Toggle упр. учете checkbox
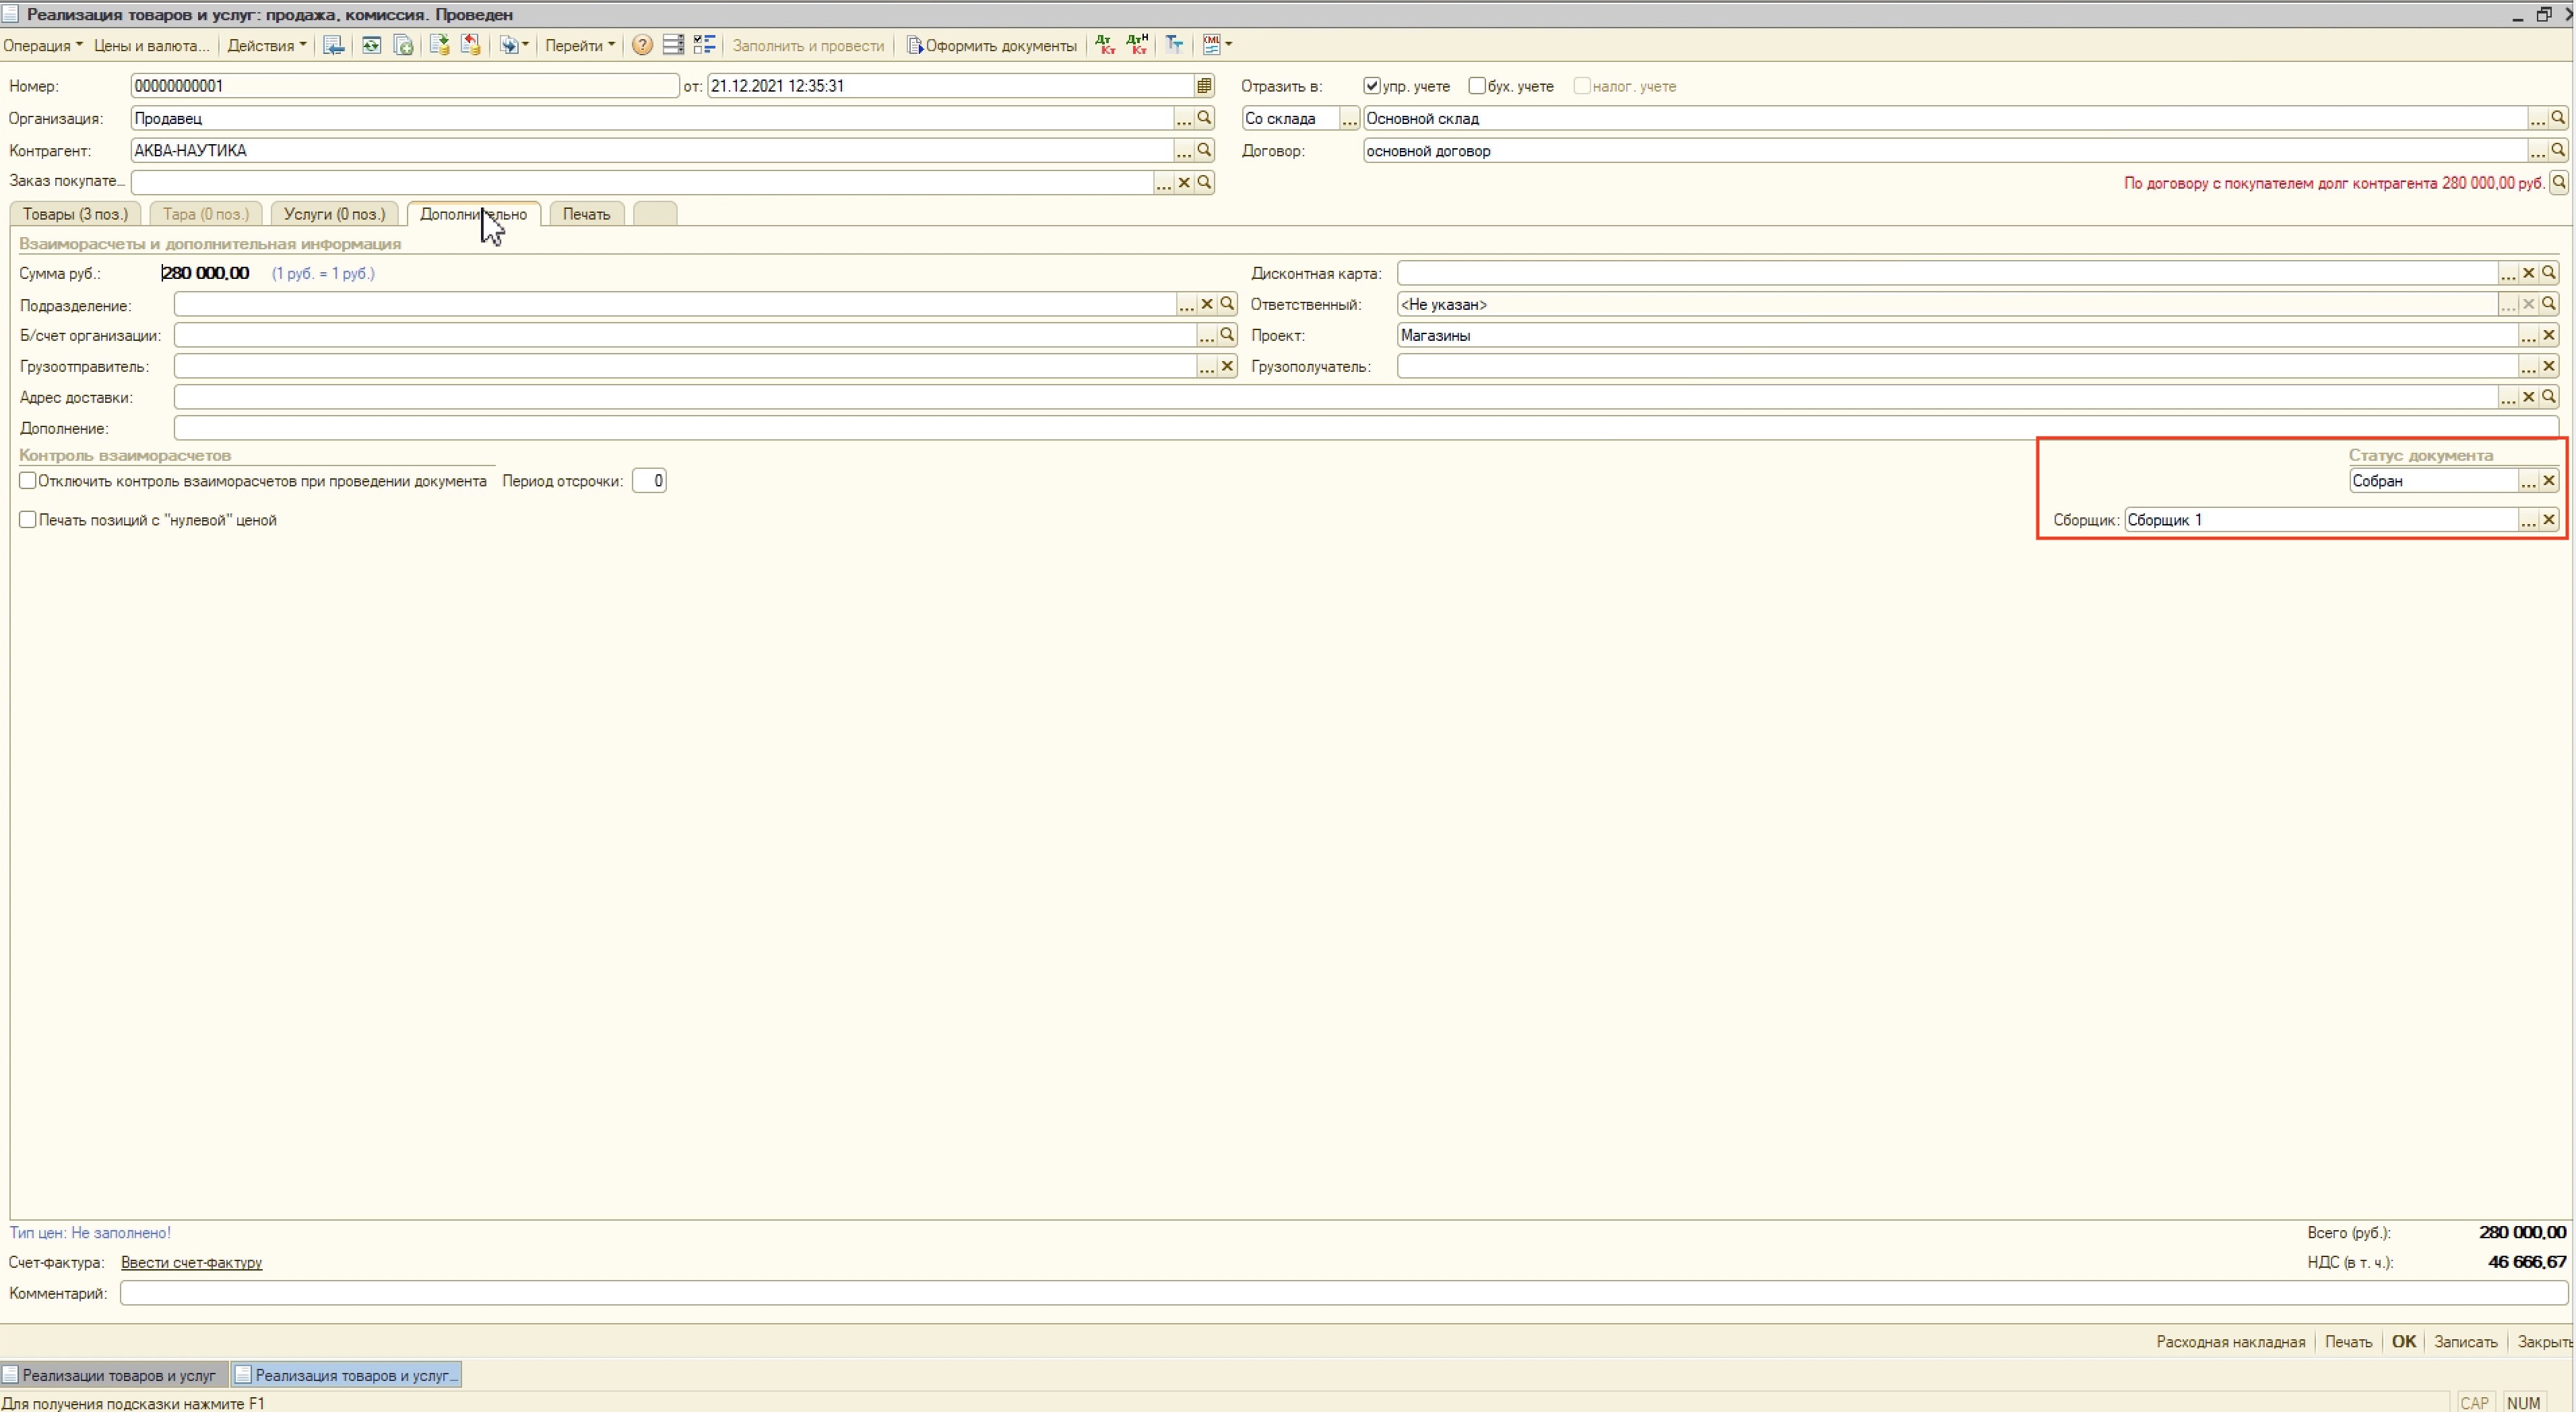This screenshot has height=1412, width=2576. [1372, 86]
